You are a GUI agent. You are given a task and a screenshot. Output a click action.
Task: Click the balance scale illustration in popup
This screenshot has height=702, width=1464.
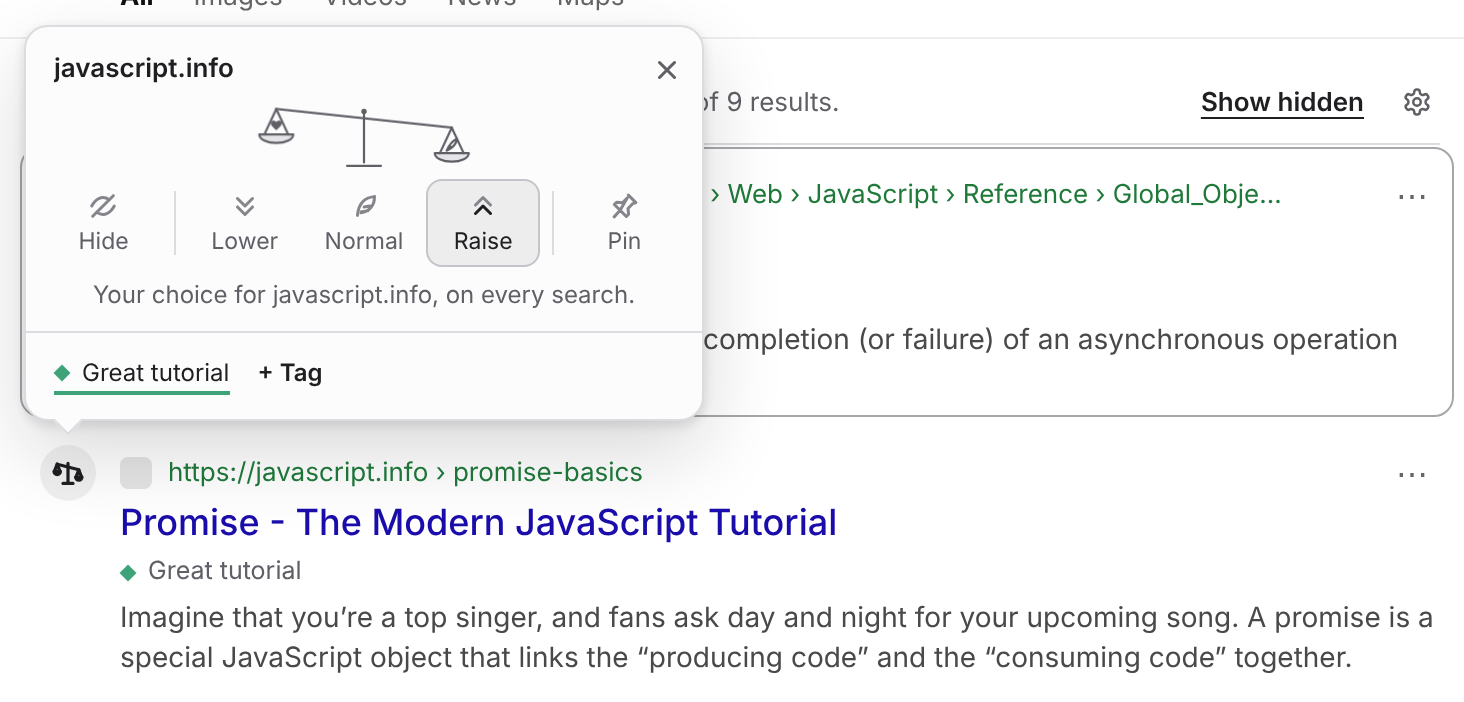(364, 136)
